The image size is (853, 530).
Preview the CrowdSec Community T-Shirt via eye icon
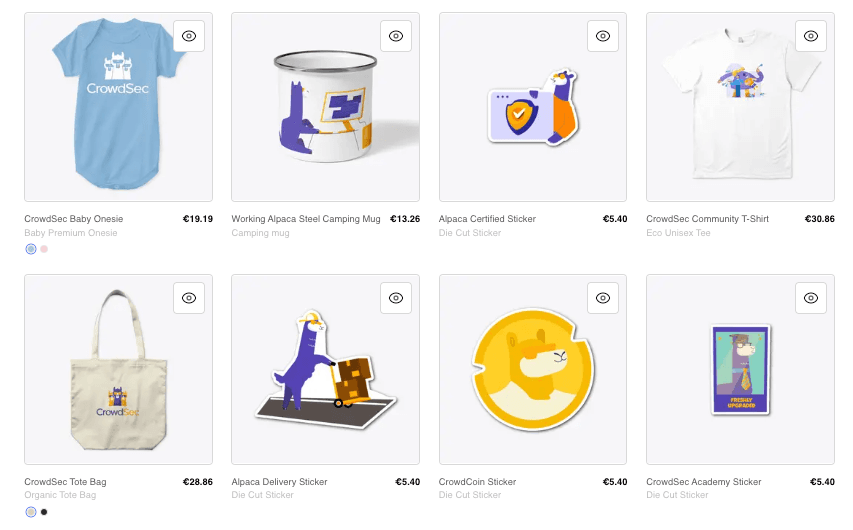click(811, 35)
